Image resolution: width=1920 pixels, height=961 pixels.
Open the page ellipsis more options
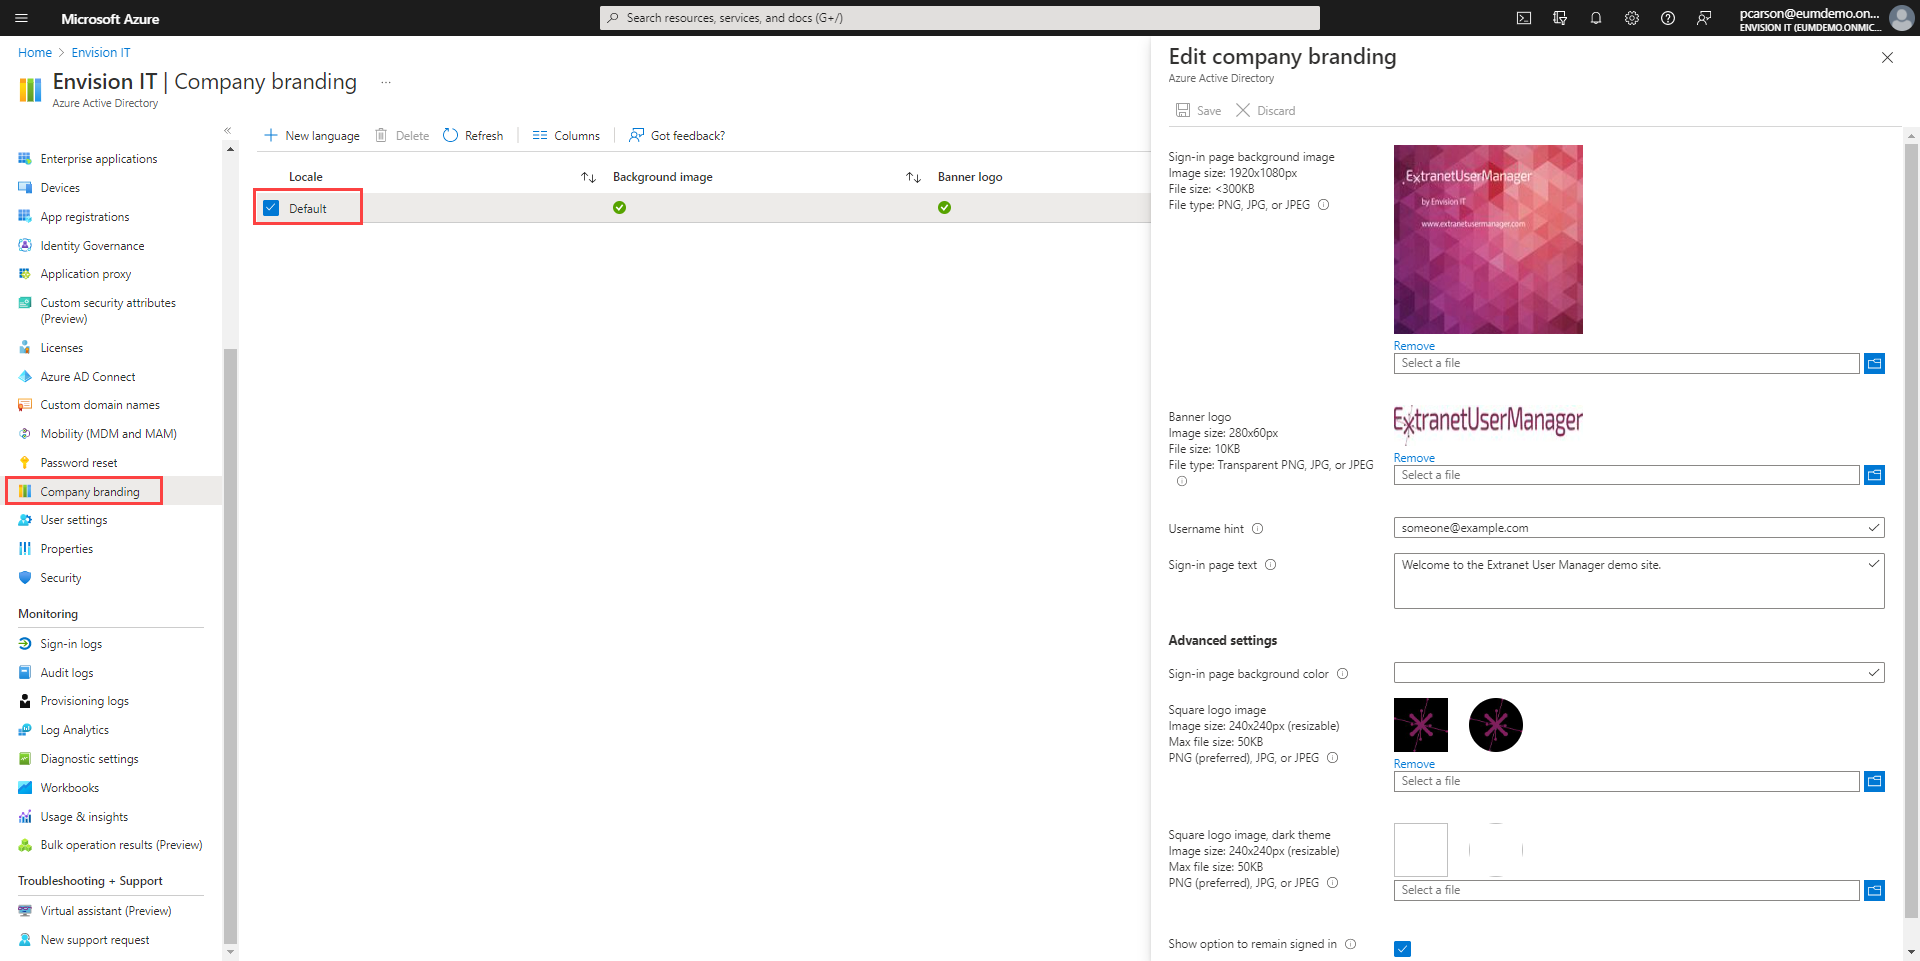click(x=386, y=83)
